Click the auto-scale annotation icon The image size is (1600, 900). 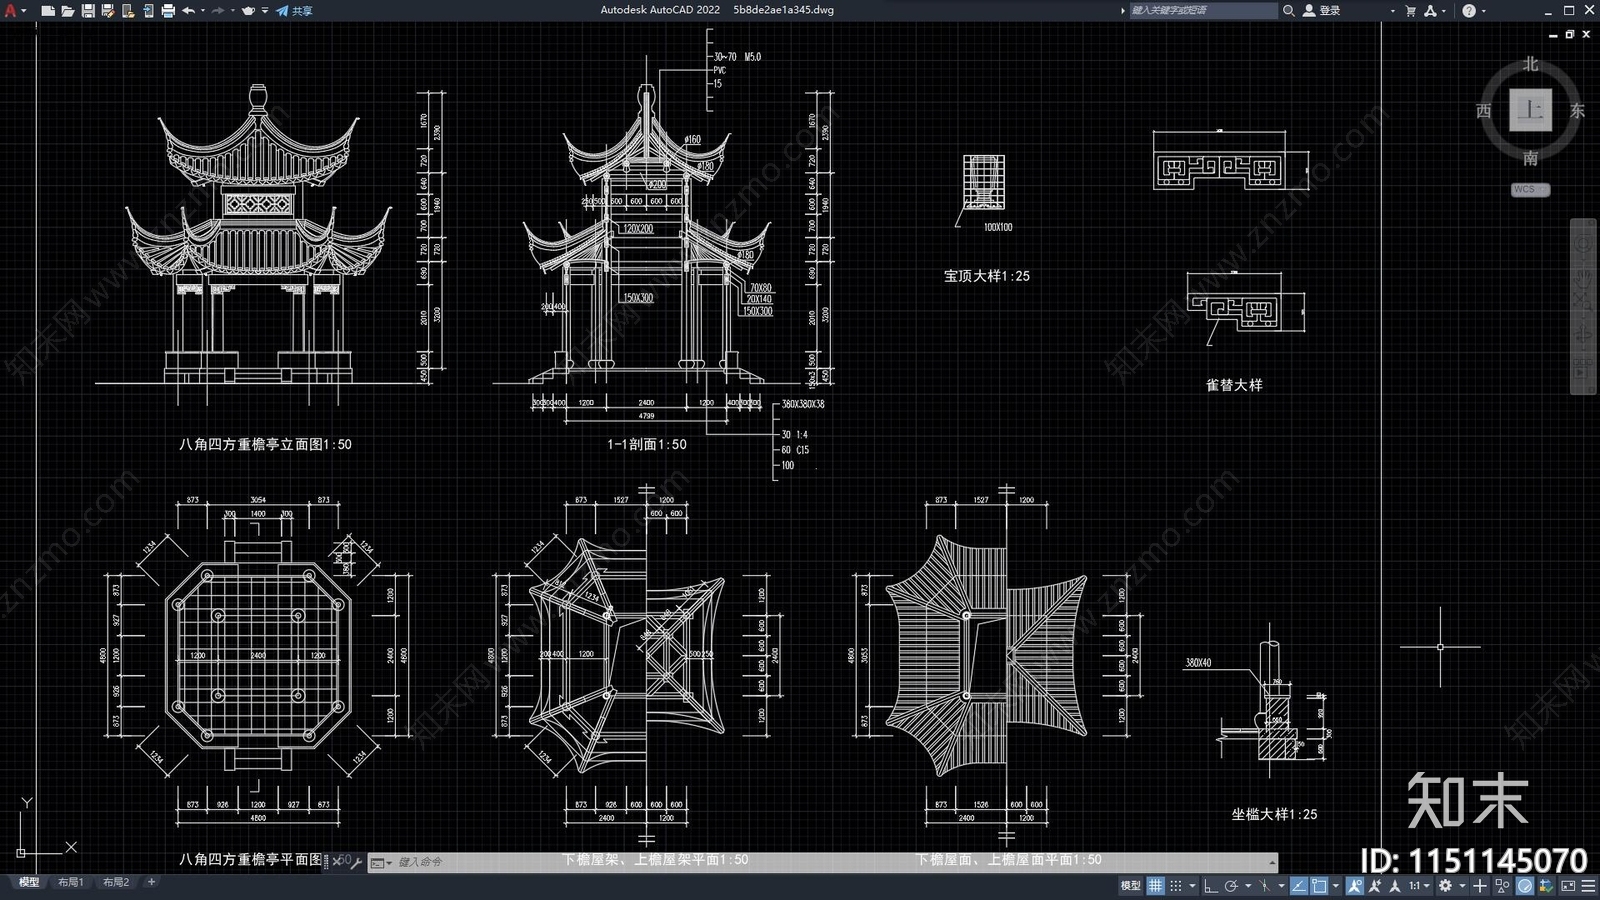coord(1375,885)
